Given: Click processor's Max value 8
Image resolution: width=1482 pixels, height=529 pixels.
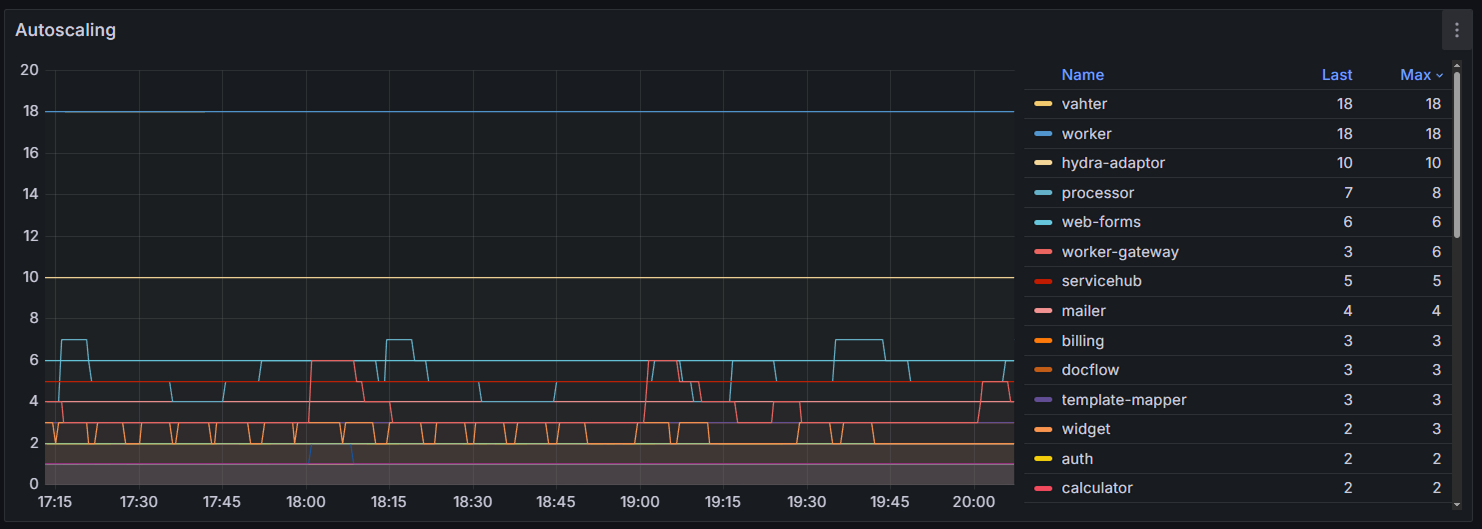Looking at the screenshot, I should click(1437, 193).
